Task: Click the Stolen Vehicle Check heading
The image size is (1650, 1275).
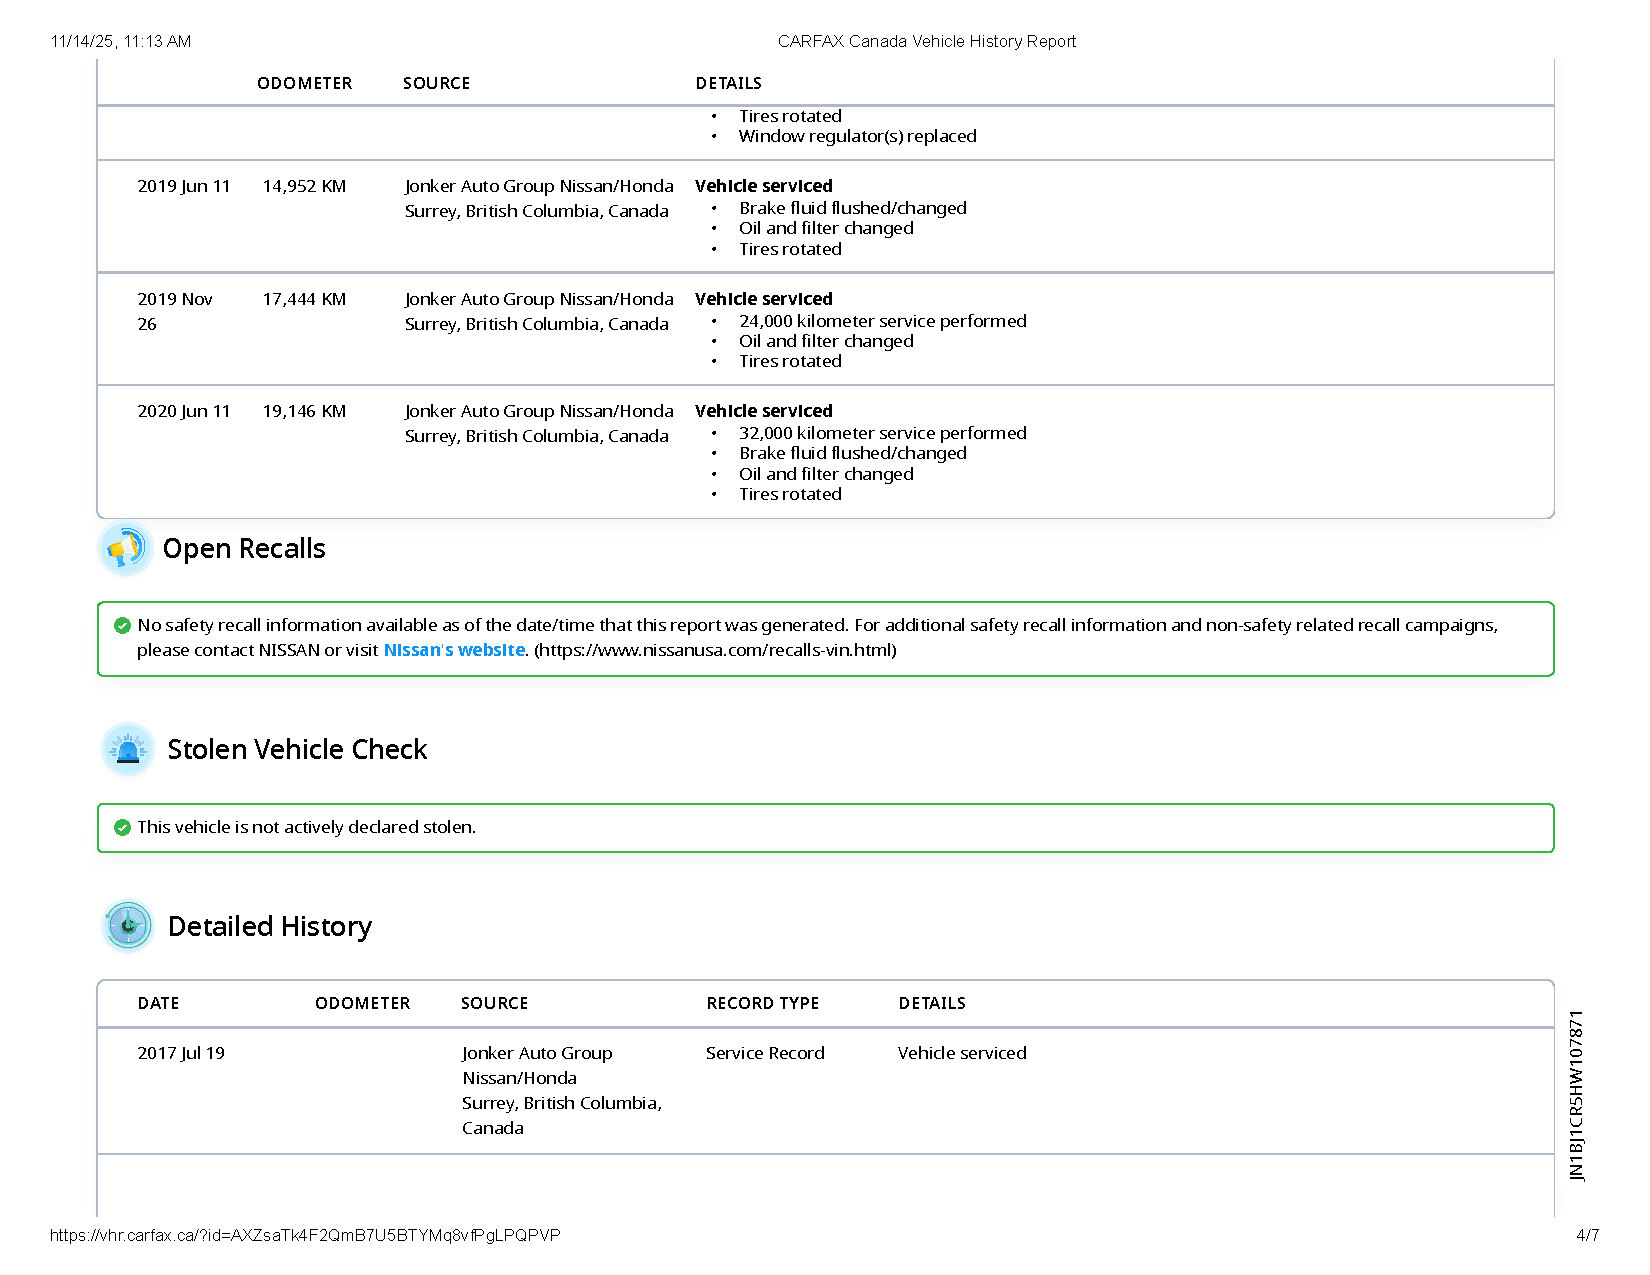Action: tap(297, 750)
